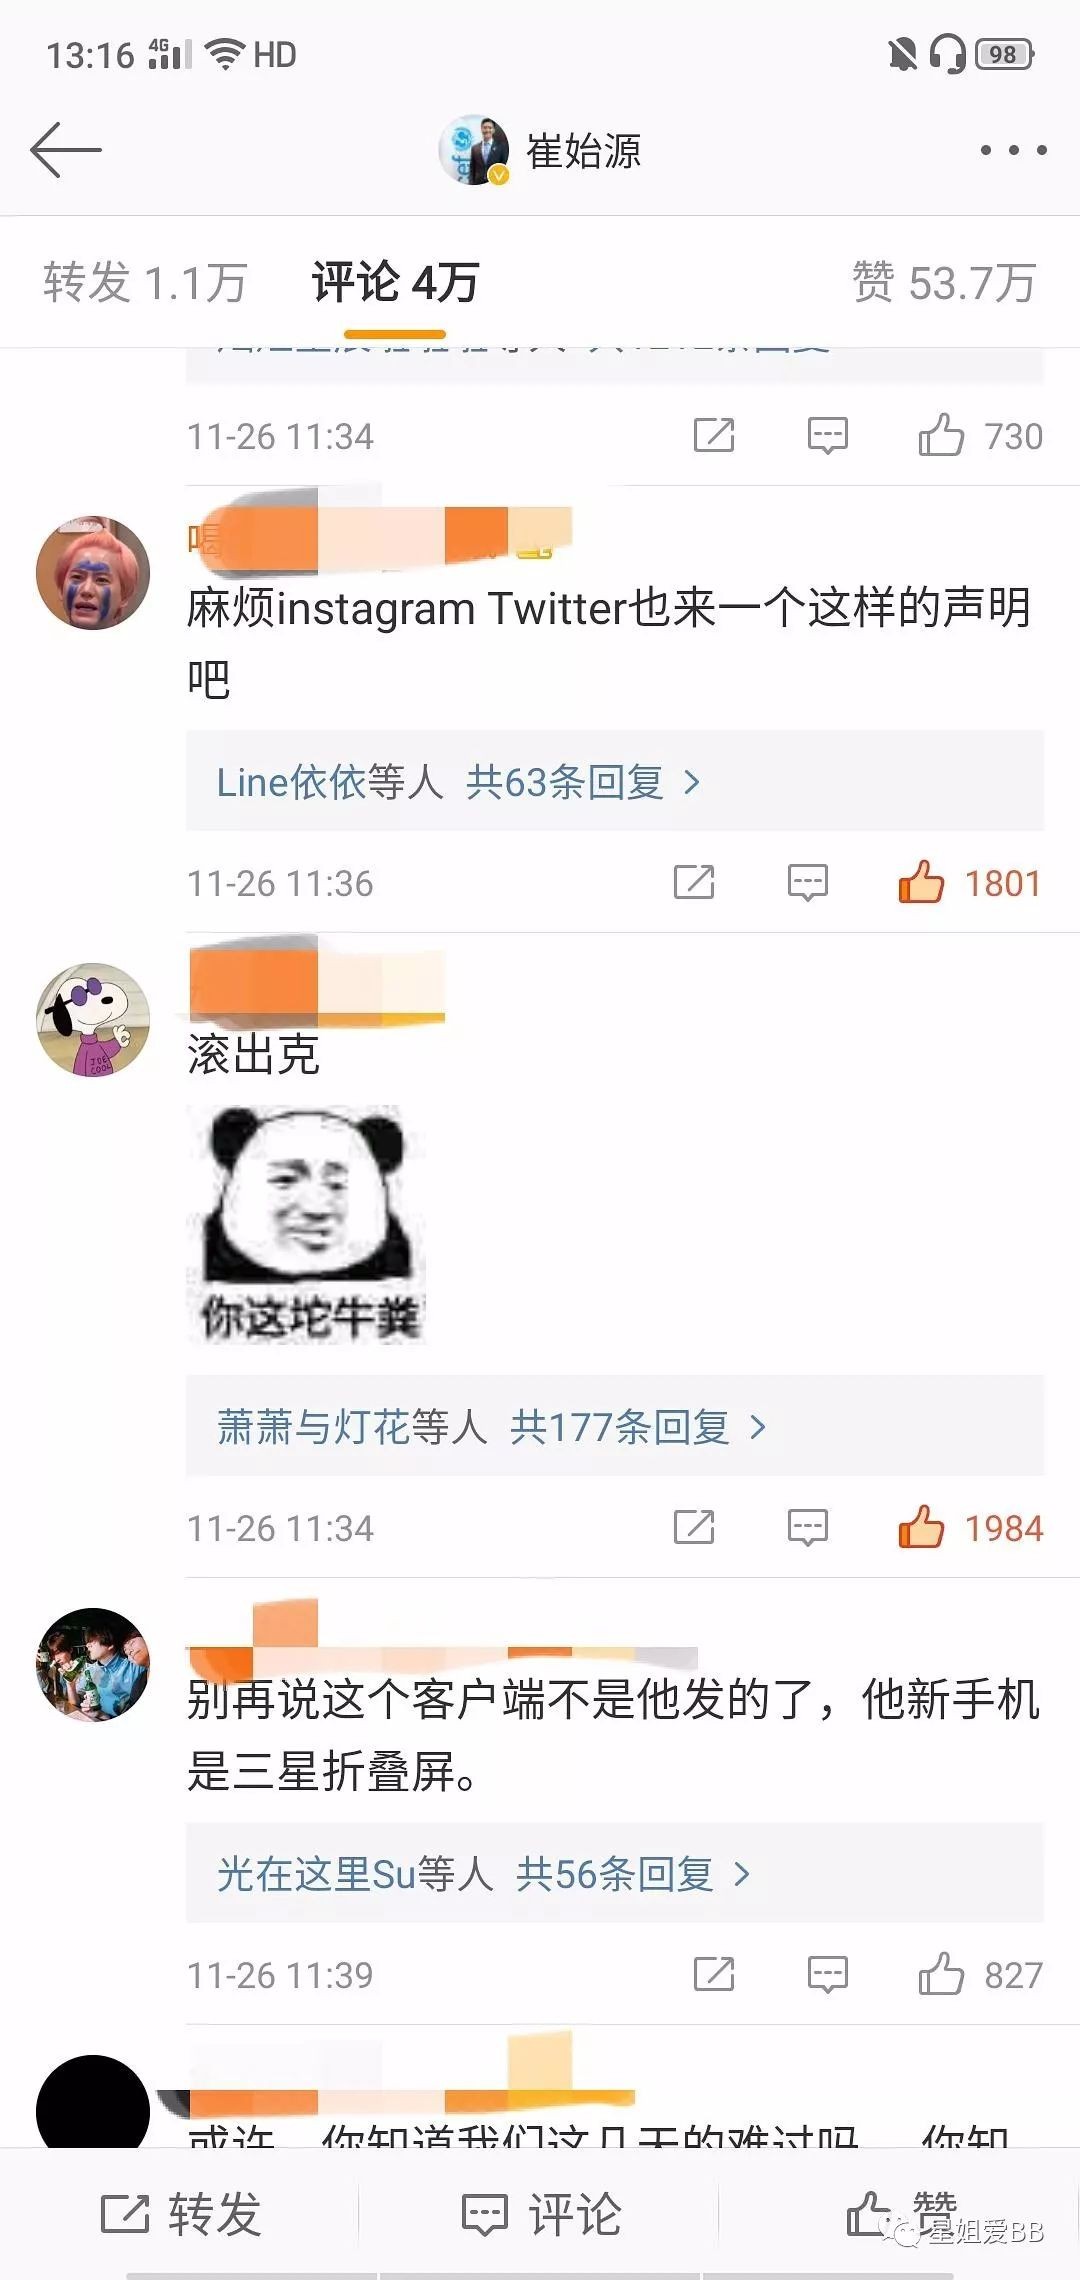The image size is (1080, 2280).
Task: Tap repost icon on the 滚出克 comment
Action: [694, 1527]
